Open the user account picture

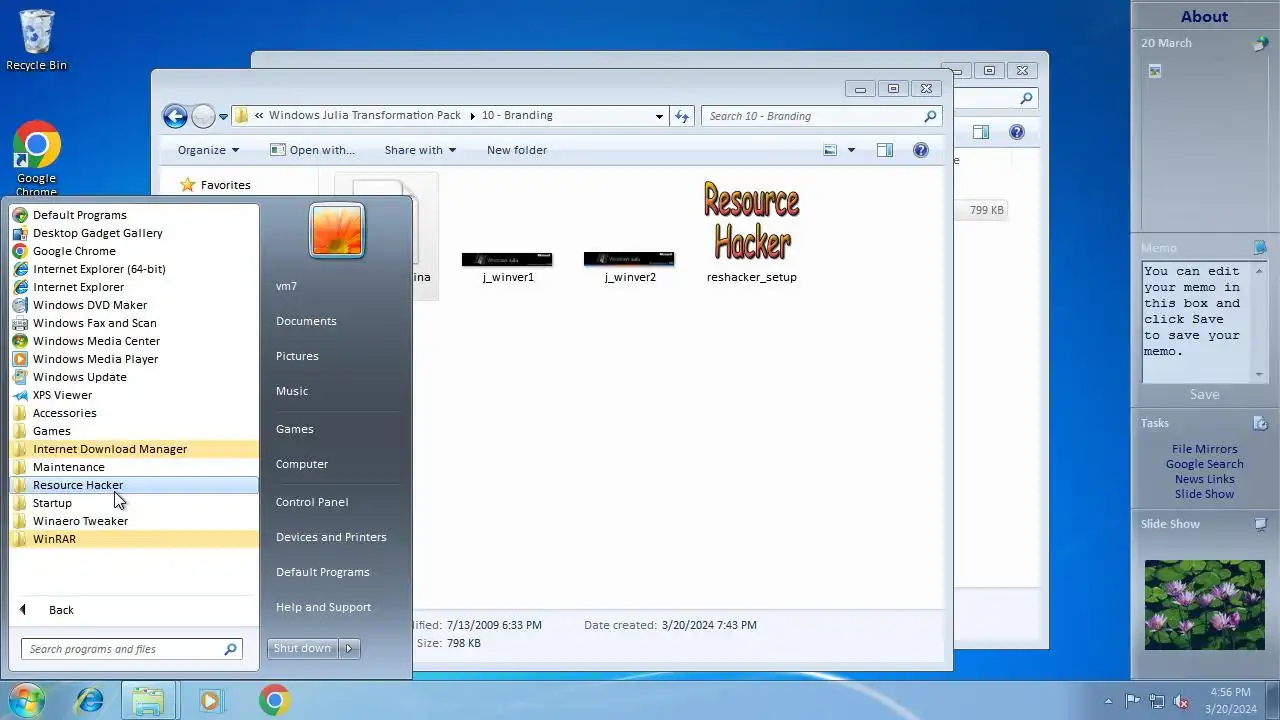[x=337, y=230]
